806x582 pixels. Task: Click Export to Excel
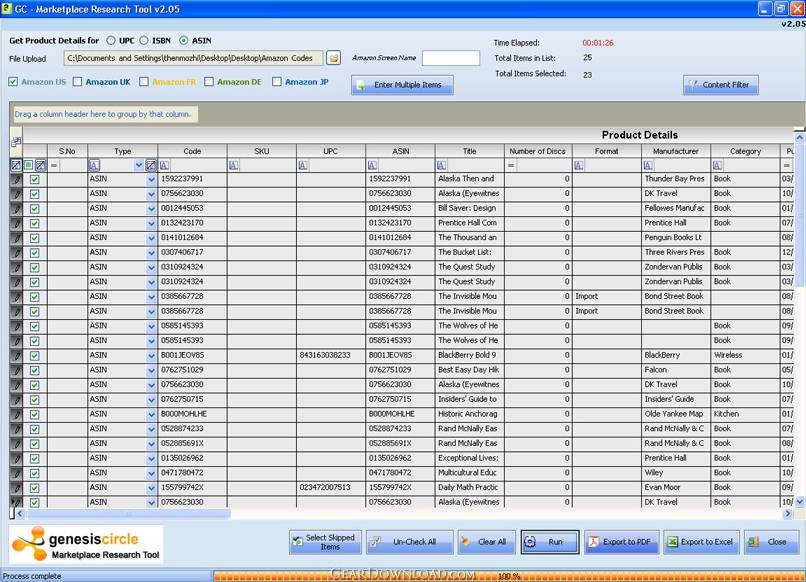pyautogui.click(x=701, y=542)
